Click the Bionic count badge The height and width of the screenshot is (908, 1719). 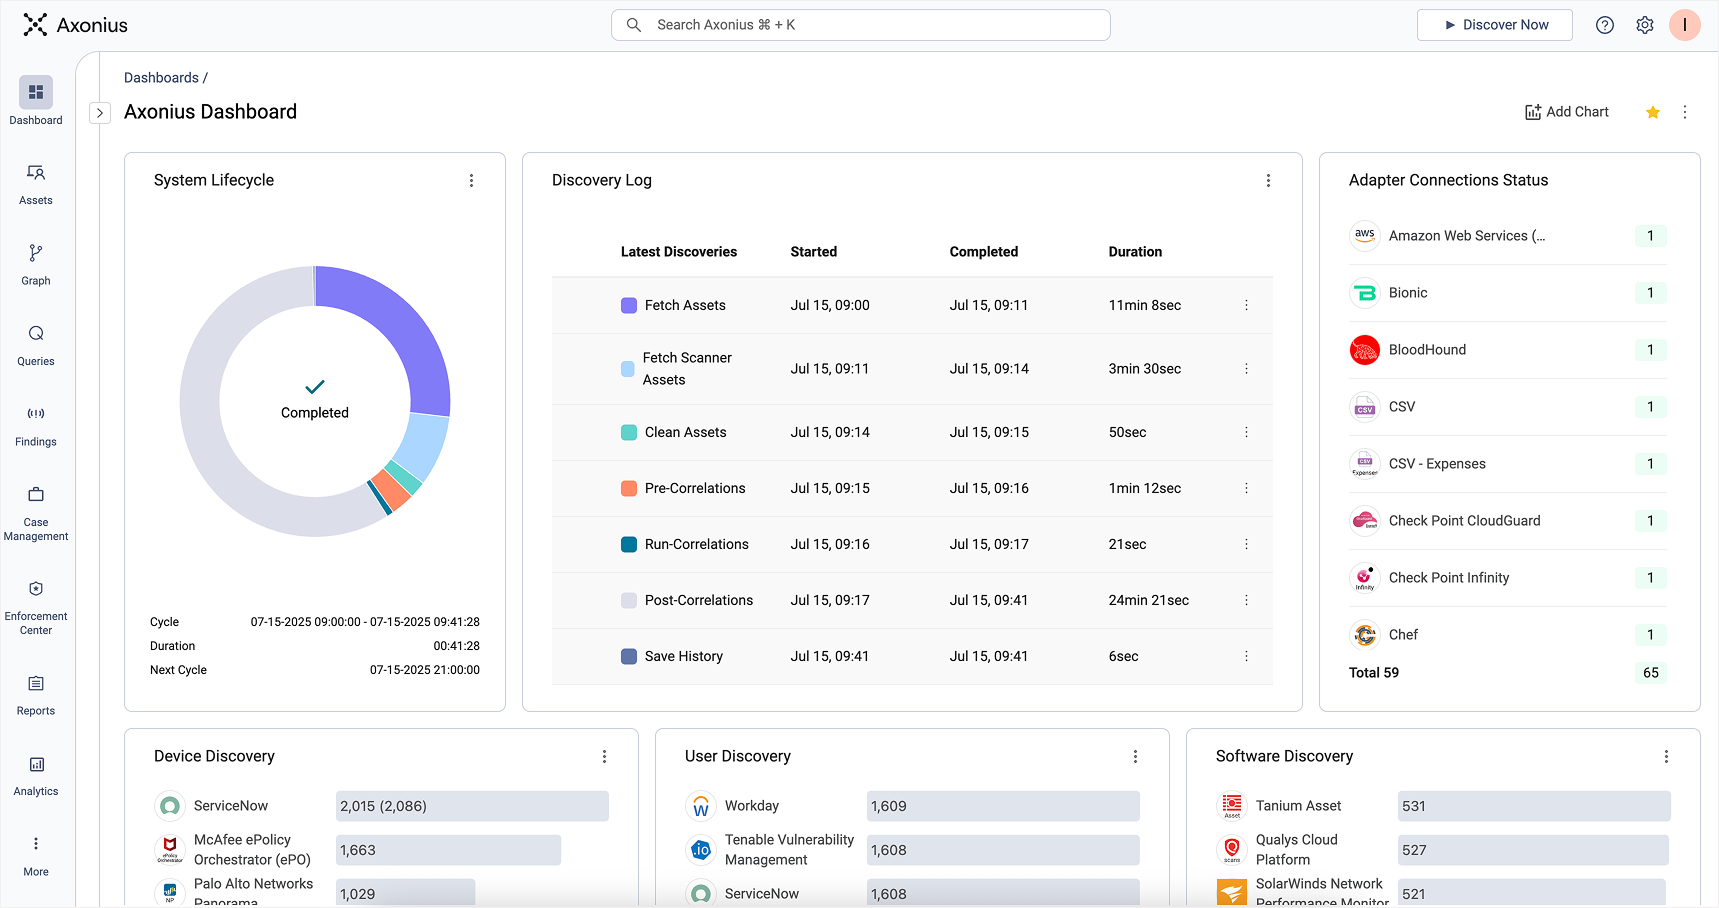[x=1650, y=293]
